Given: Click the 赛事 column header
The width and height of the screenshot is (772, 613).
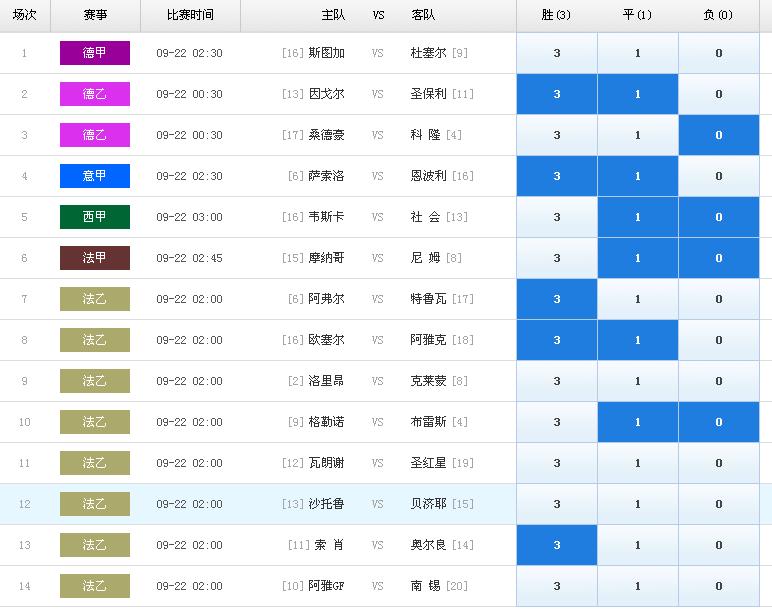Looking at the screenshot, I should click(x=96, y=15).
